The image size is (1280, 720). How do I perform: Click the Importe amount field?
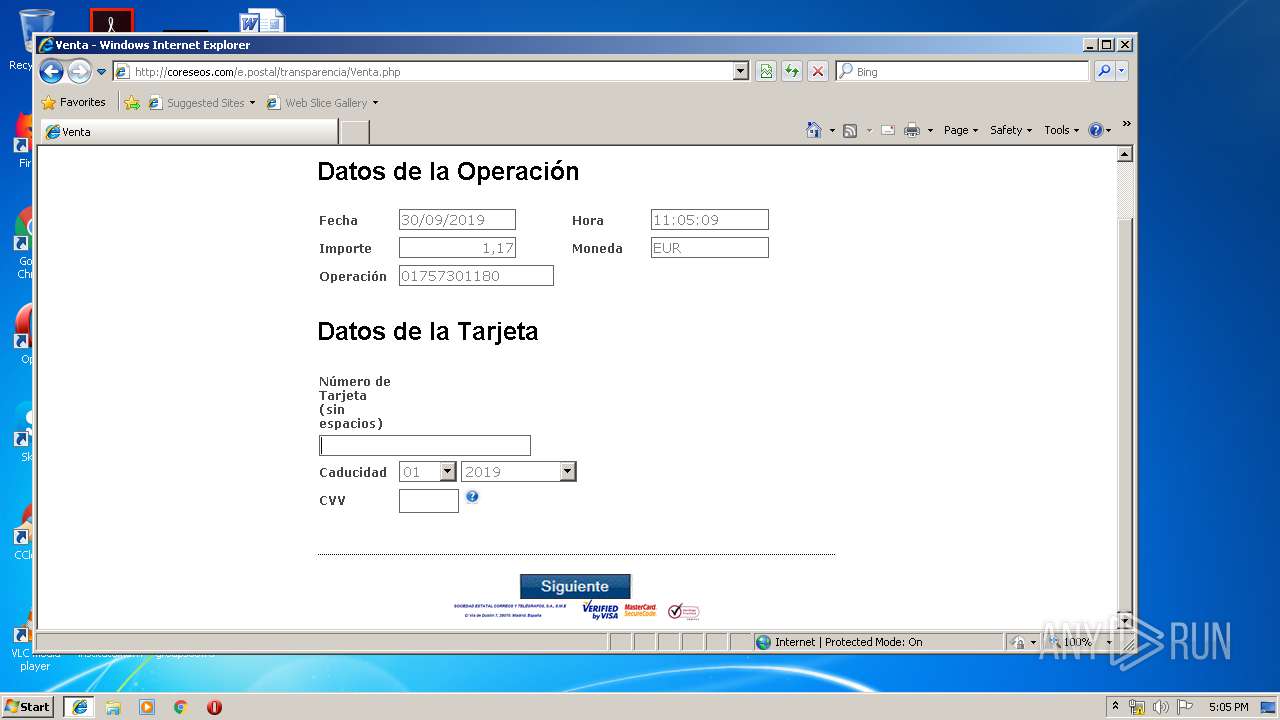(x=457, y=248)
